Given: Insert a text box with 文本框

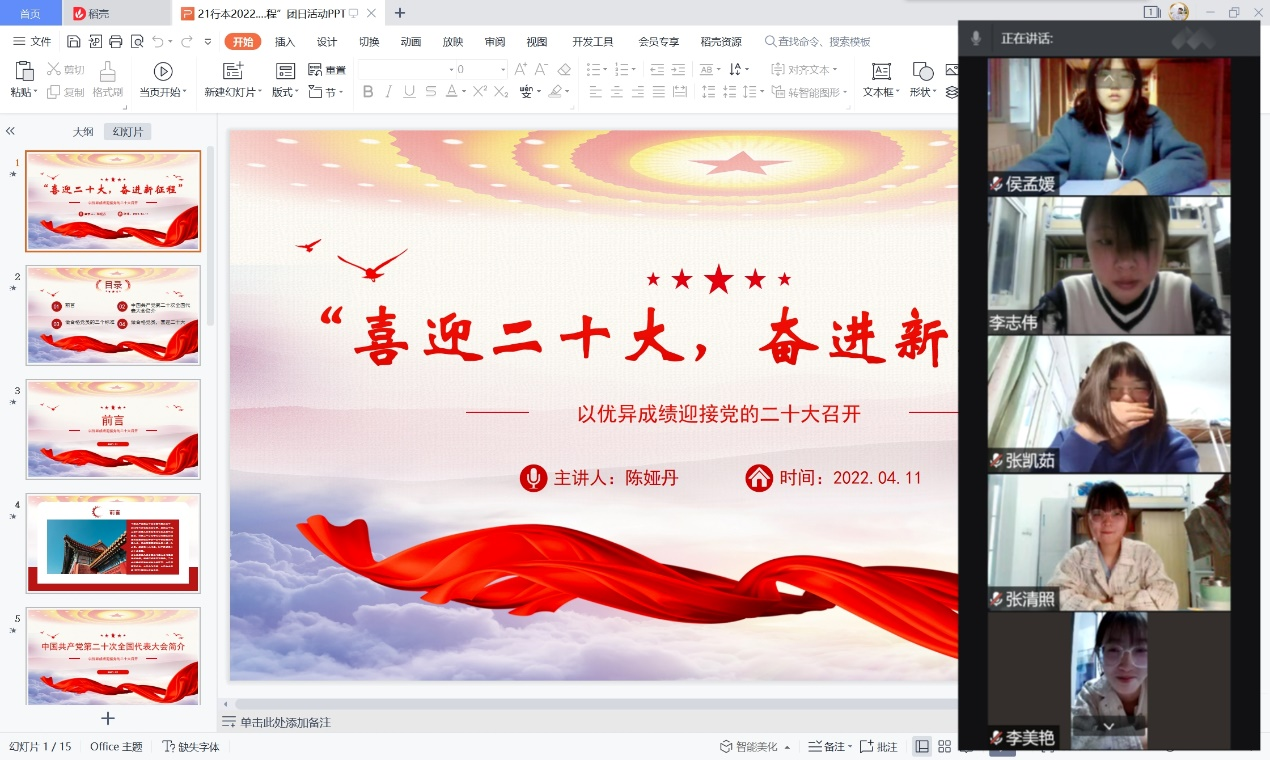Looking at the screenshot, I should (881, 71).
